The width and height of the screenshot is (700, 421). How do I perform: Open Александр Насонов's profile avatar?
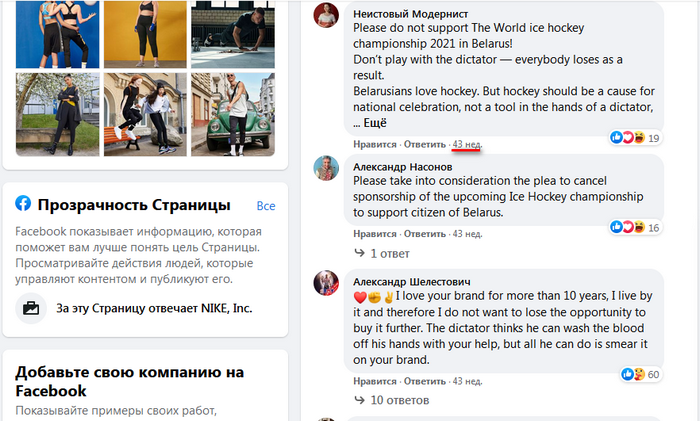click(x=327, y=168)
